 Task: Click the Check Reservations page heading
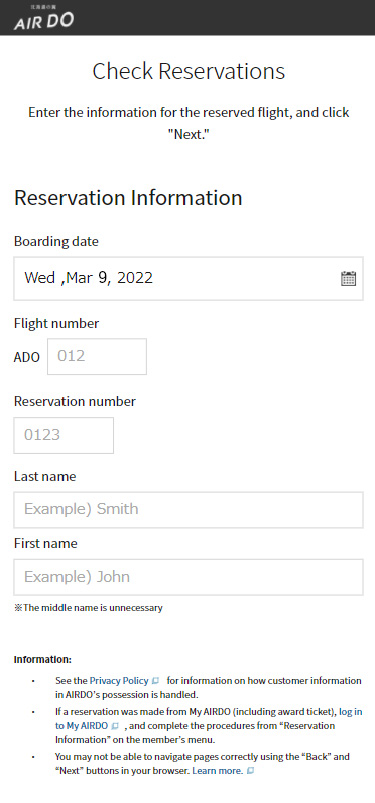coord(189,71)
